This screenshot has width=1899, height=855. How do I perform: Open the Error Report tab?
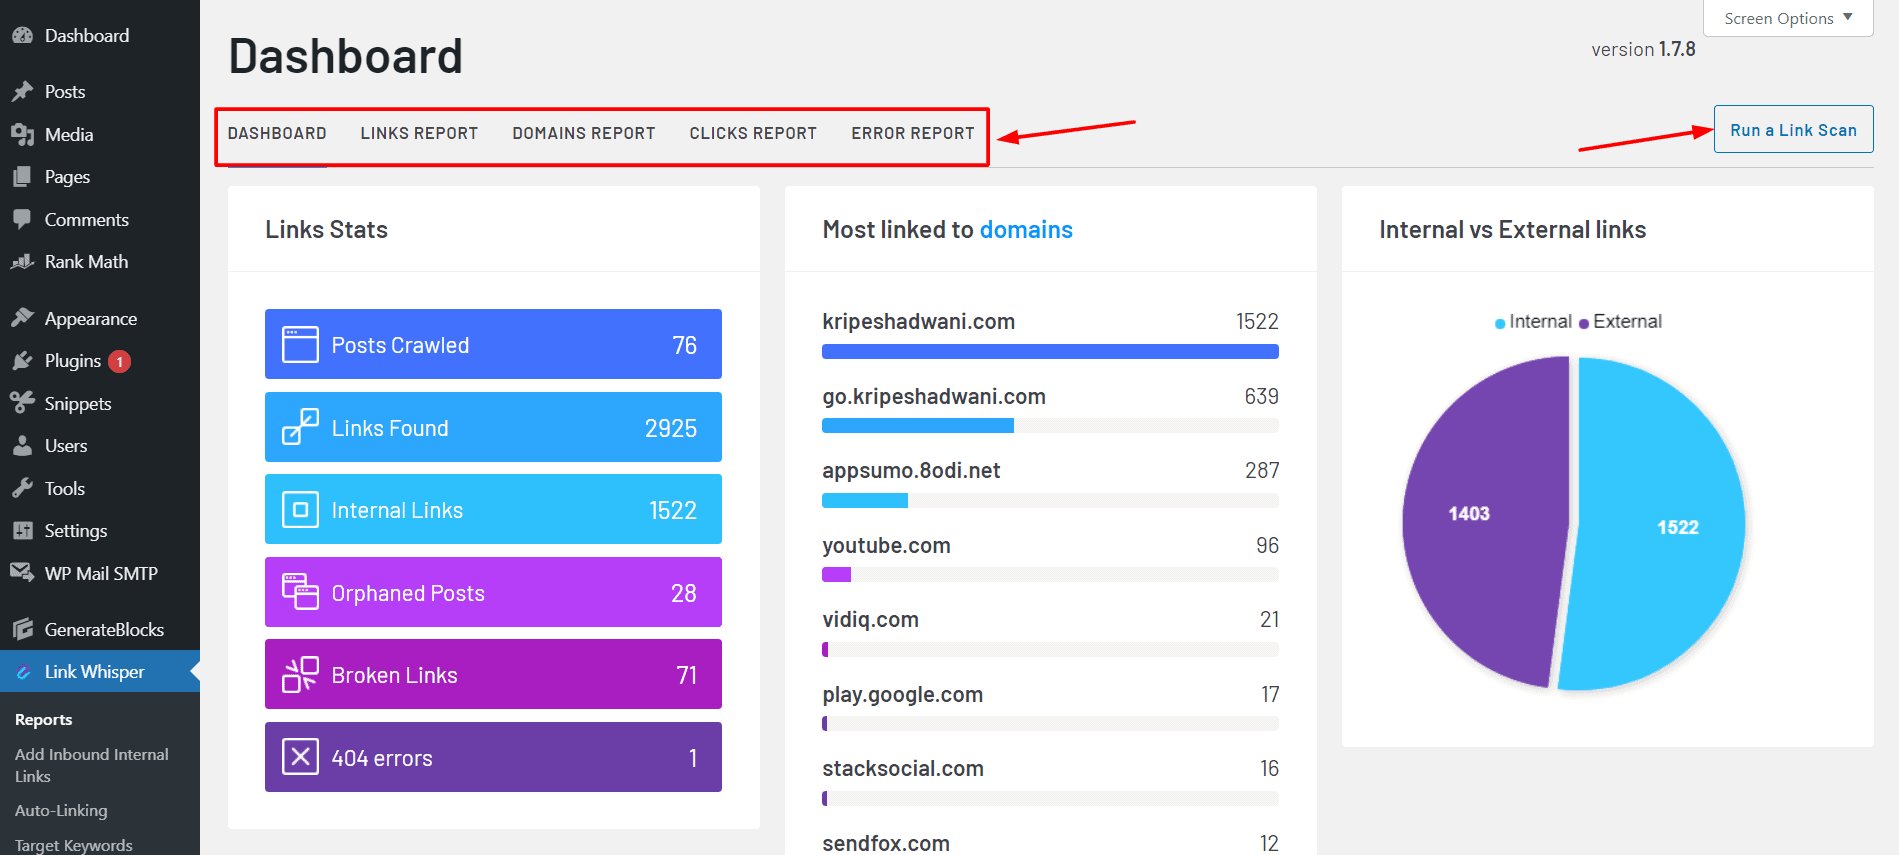912,133
